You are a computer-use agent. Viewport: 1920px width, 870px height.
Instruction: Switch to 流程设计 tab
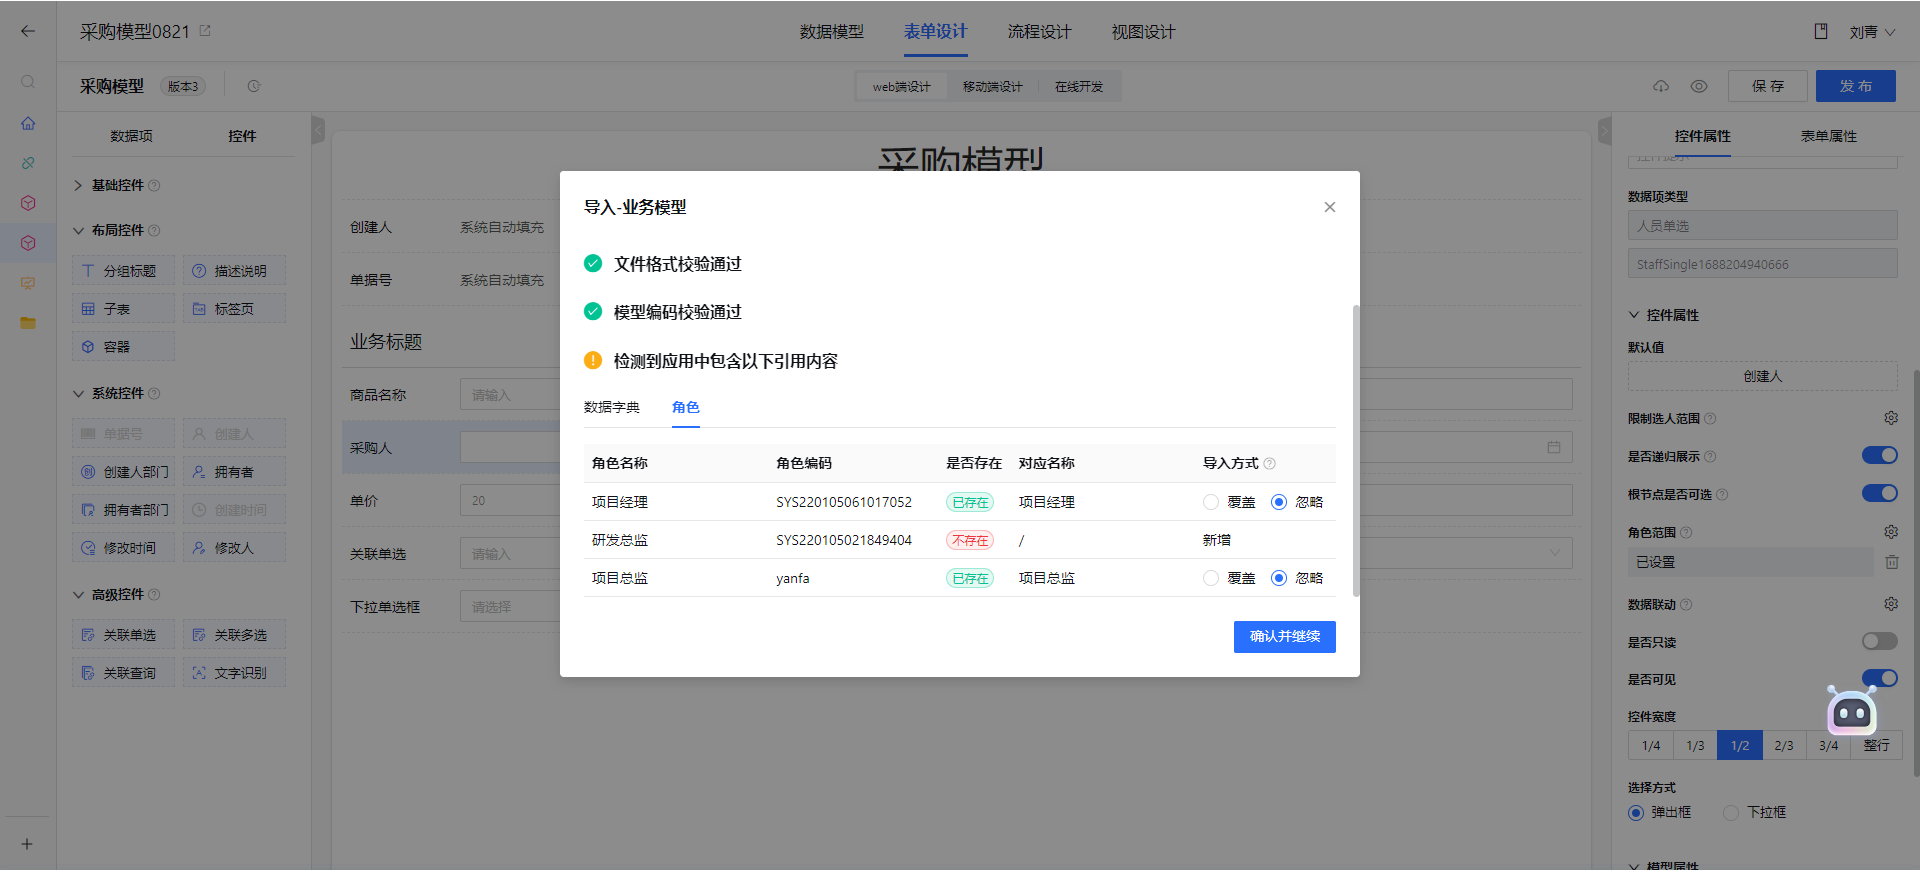(1039, 32)
